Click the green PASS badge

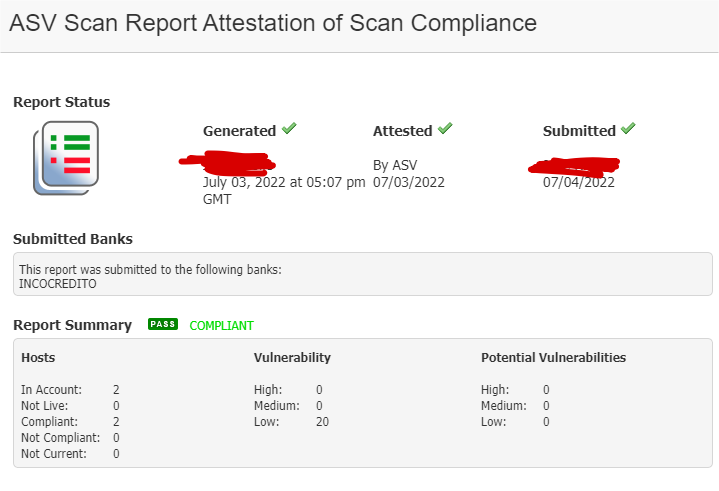162,325
